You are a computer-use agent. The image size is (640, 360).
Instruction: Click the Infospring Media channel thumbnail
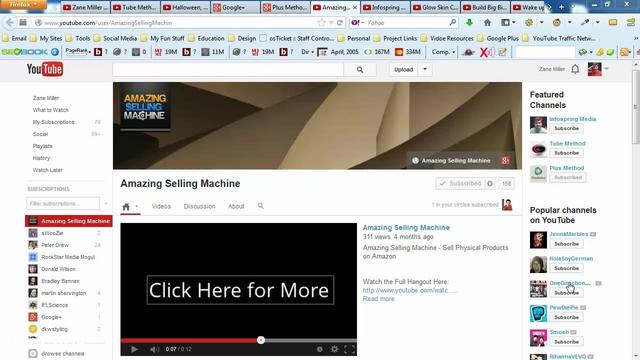(538, 125)
